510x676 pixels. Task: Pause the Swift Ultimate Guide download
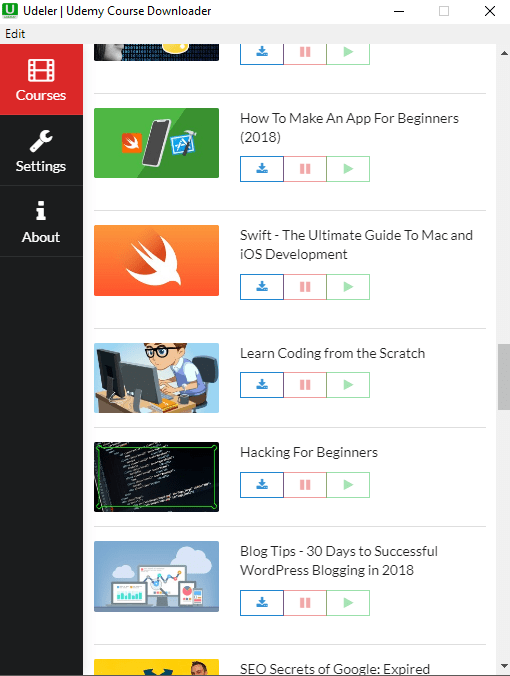[x=305, y=287]
